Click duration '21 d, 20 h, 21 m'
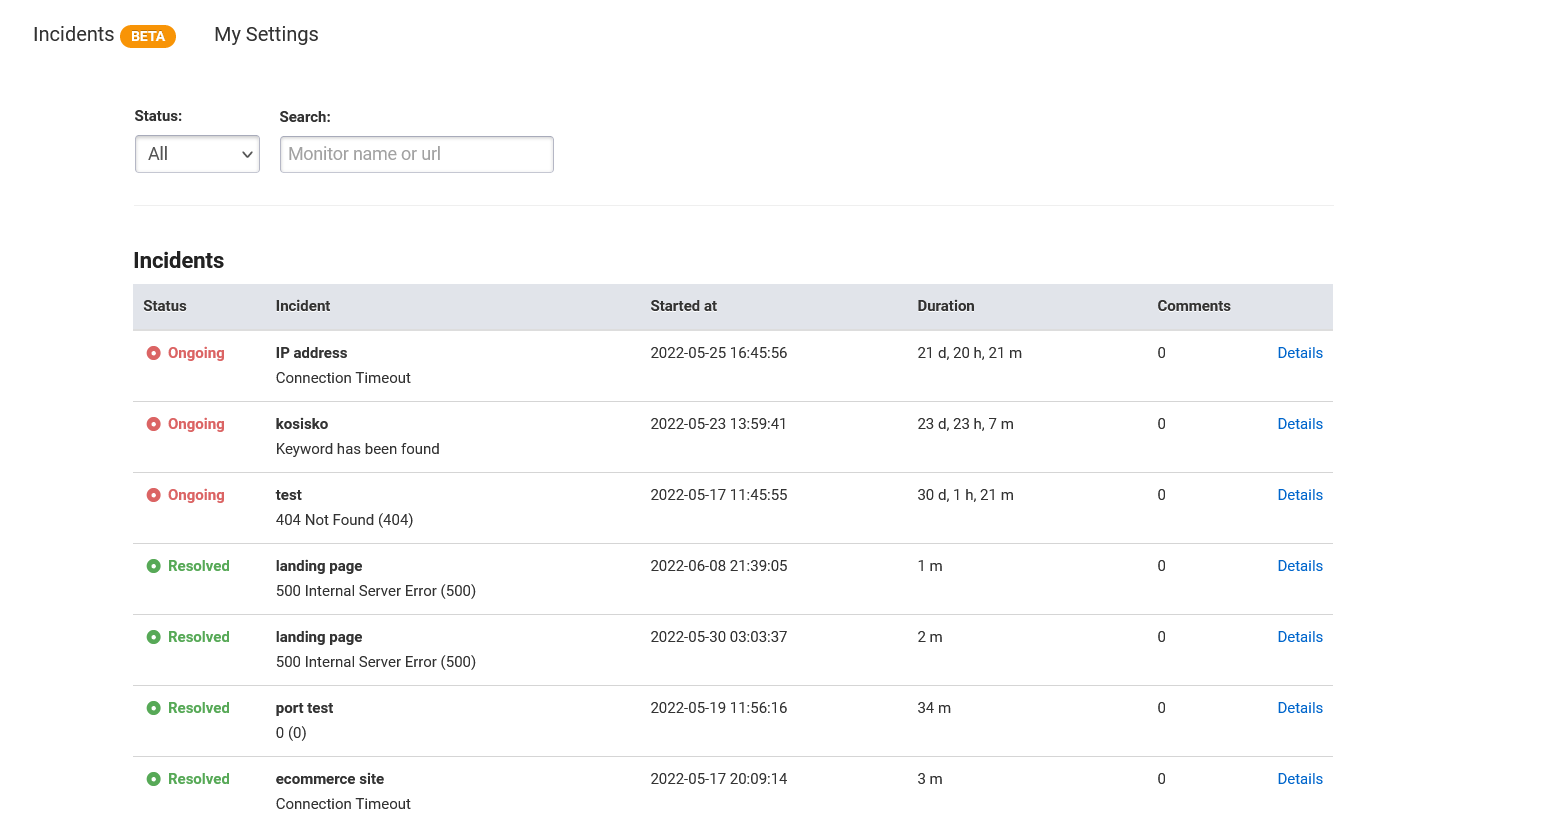1541x827 pixels. (x=970, y=353)
